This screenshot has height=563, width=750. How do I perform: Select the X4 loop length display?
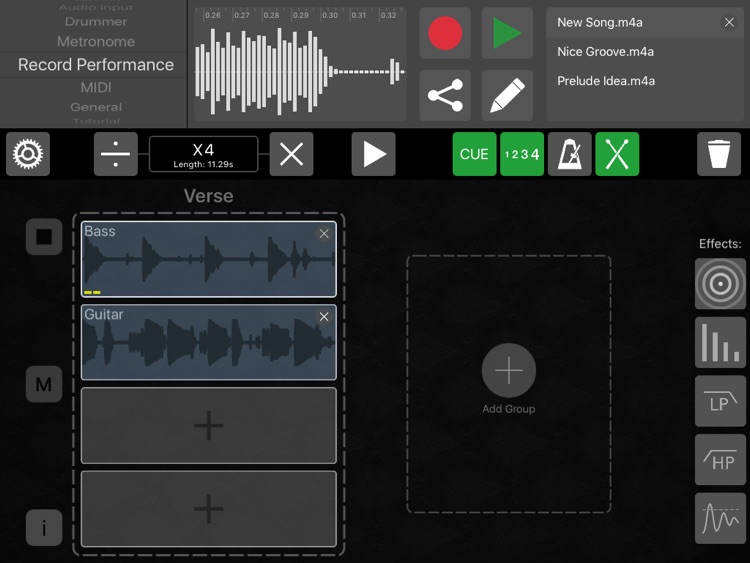[x=203, y=154]
